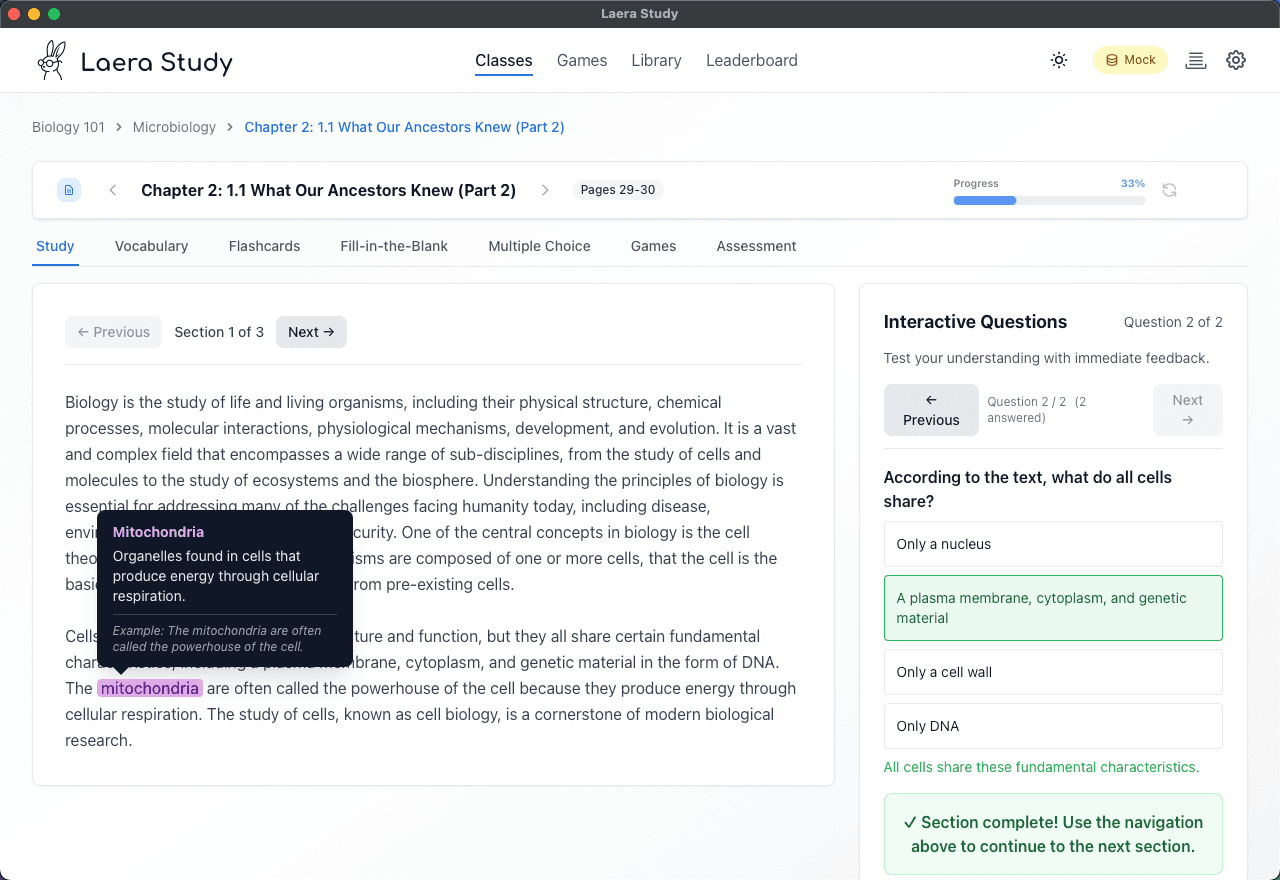The image size is (1280, 880).
Task: Switch to the Multiple Choice tab
Action: pos(539,246)
